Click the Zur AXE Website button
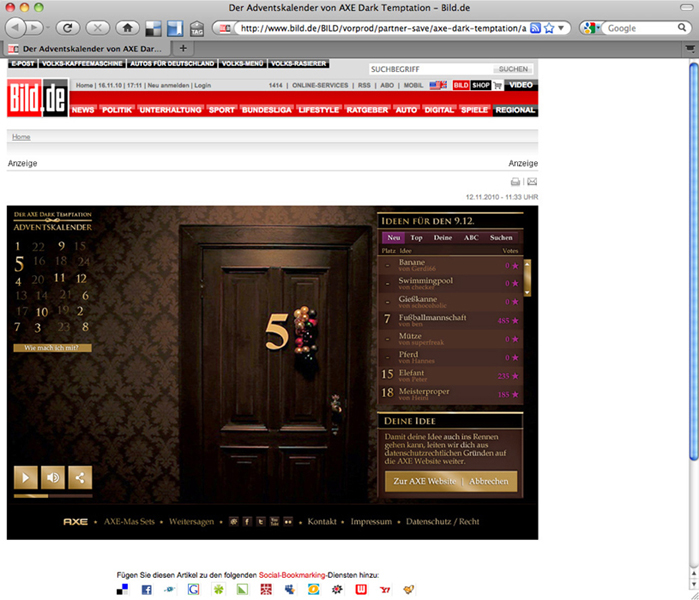The width and height of the screenshot is (699, 600). (424, 481)
